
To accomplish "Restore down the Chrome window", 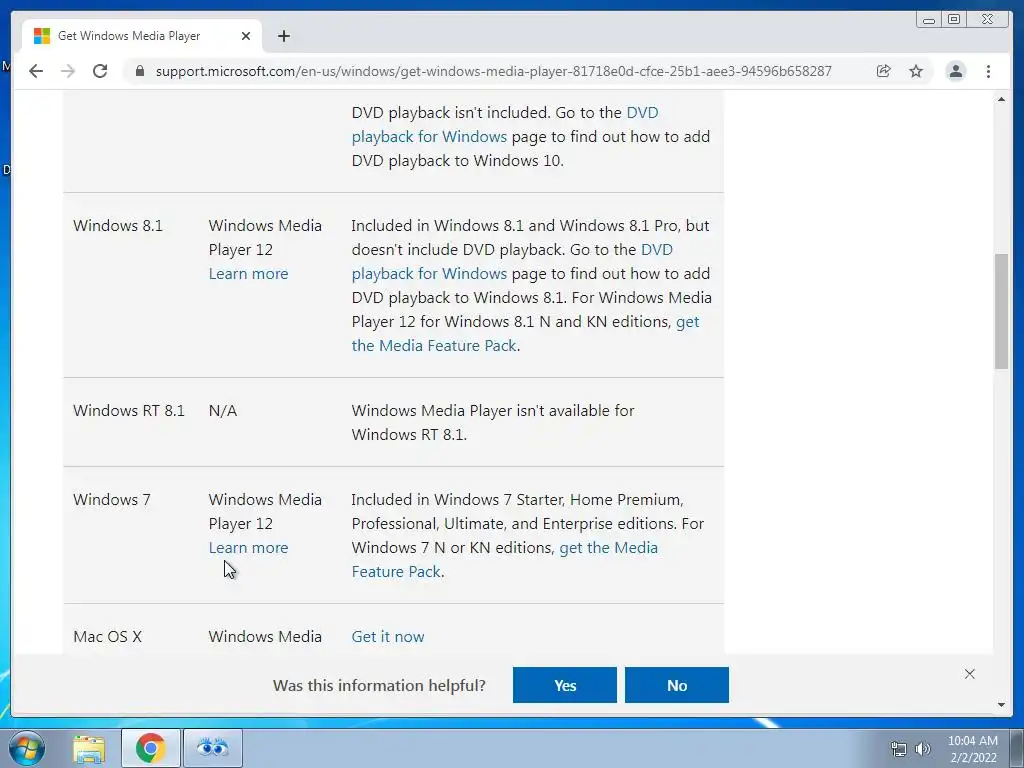I will (x=953, y=20).
